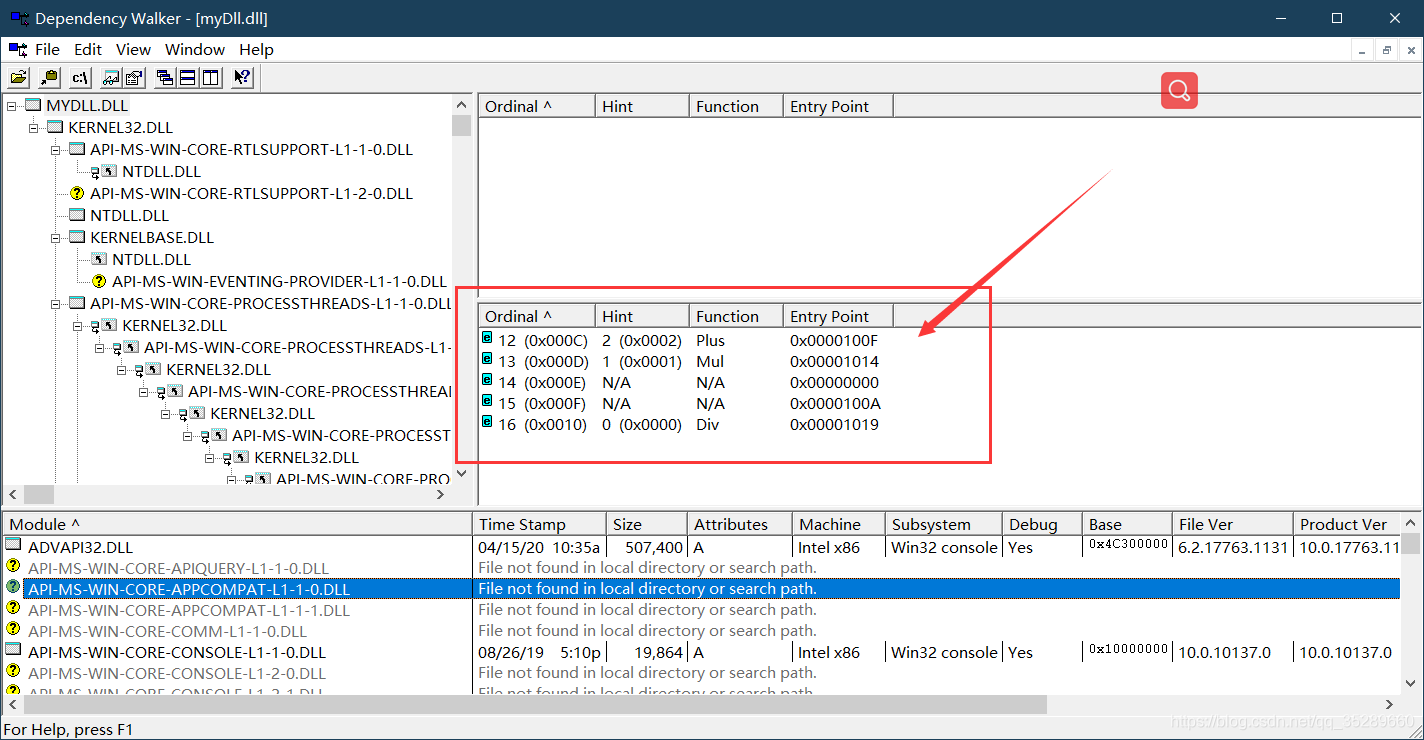The height and width of the screenshot is (740, 1424).
Task: Click the tree pane vertical scrollbar up arrow
Action: [x=461, y=105]
